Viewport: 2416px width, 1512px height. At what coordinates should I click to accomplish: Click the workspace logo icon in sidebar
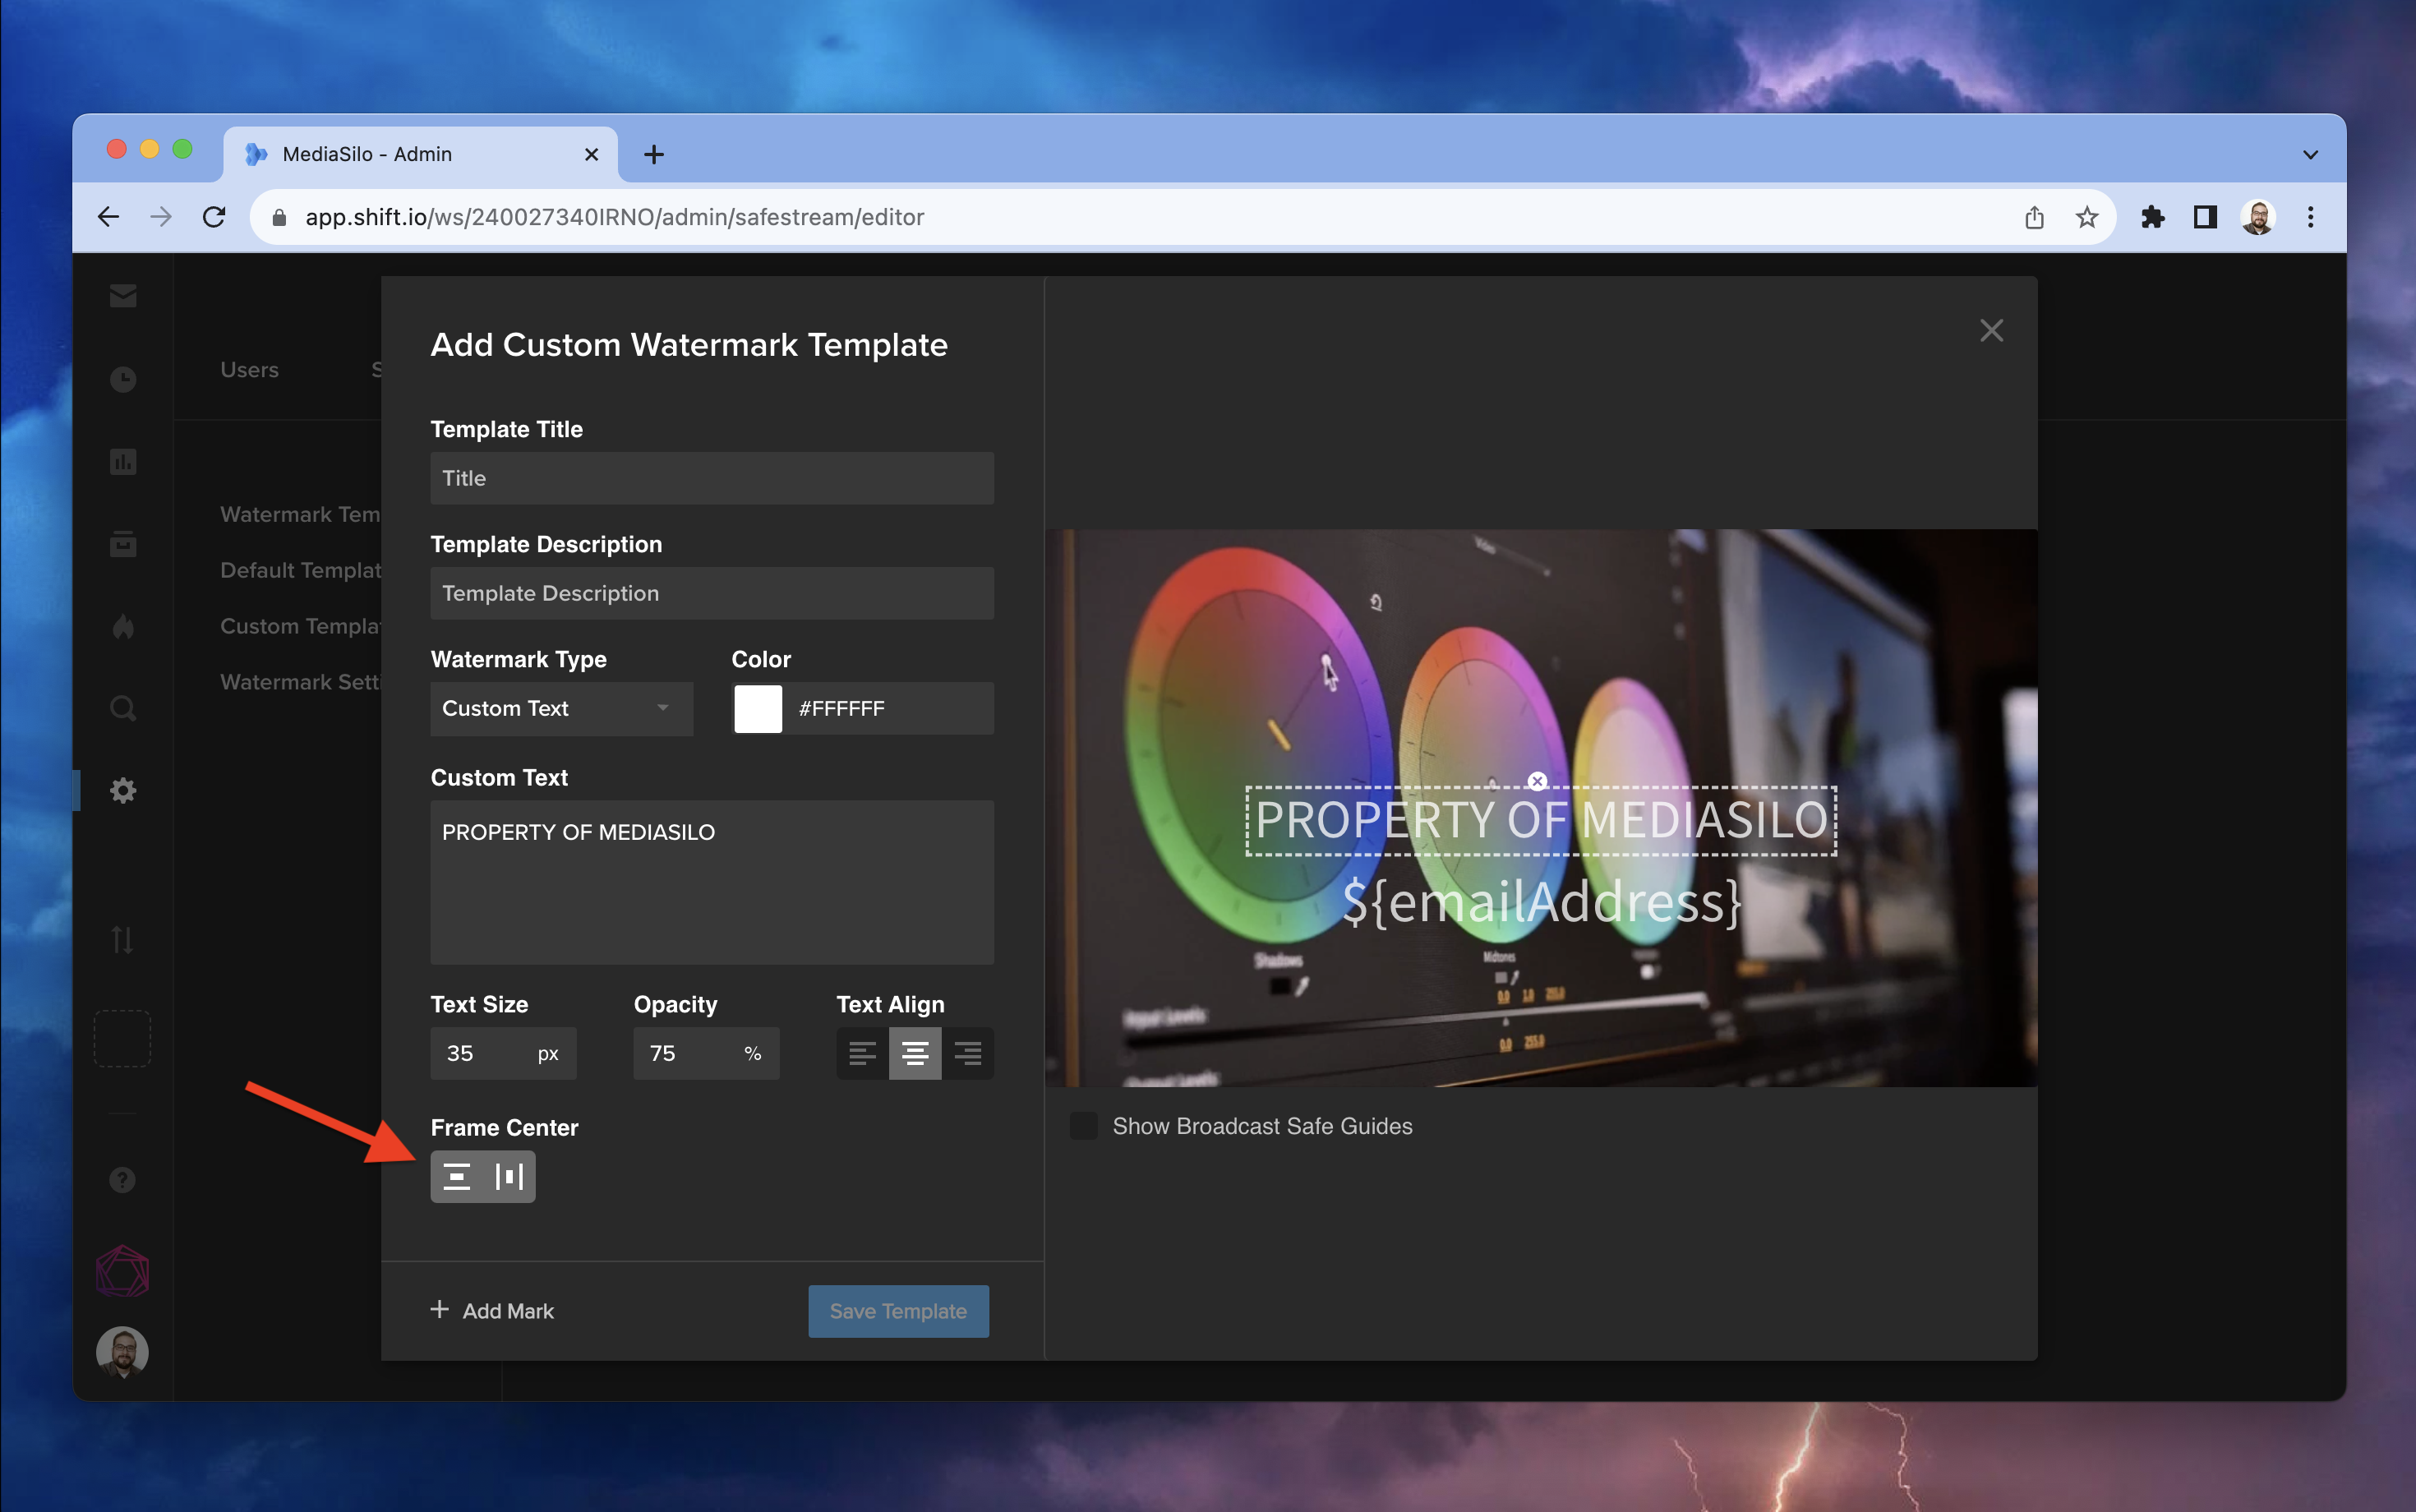(122, 1271)
